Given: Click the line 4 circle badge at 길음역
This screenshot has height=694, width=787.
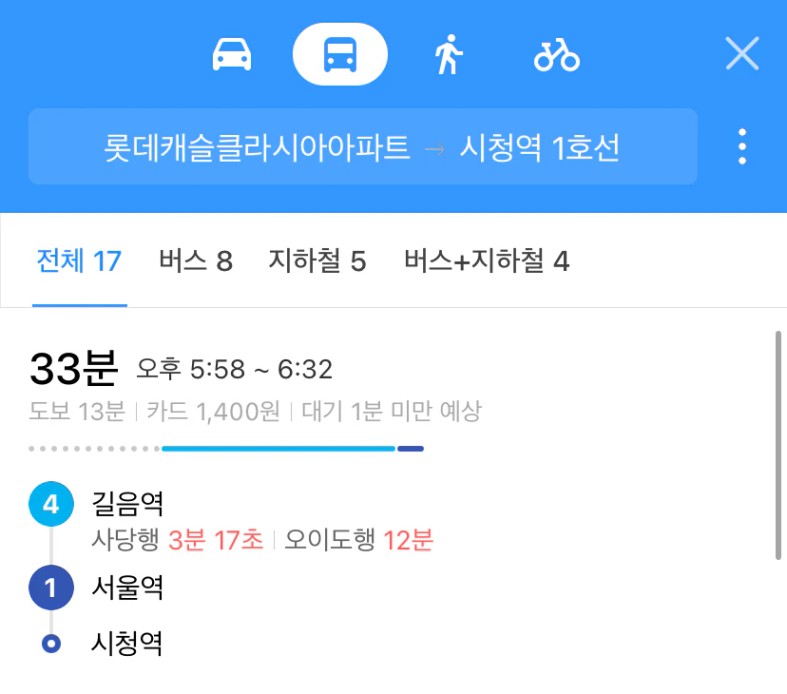Looking at the screenshot, I should click(x=51, y=504).
